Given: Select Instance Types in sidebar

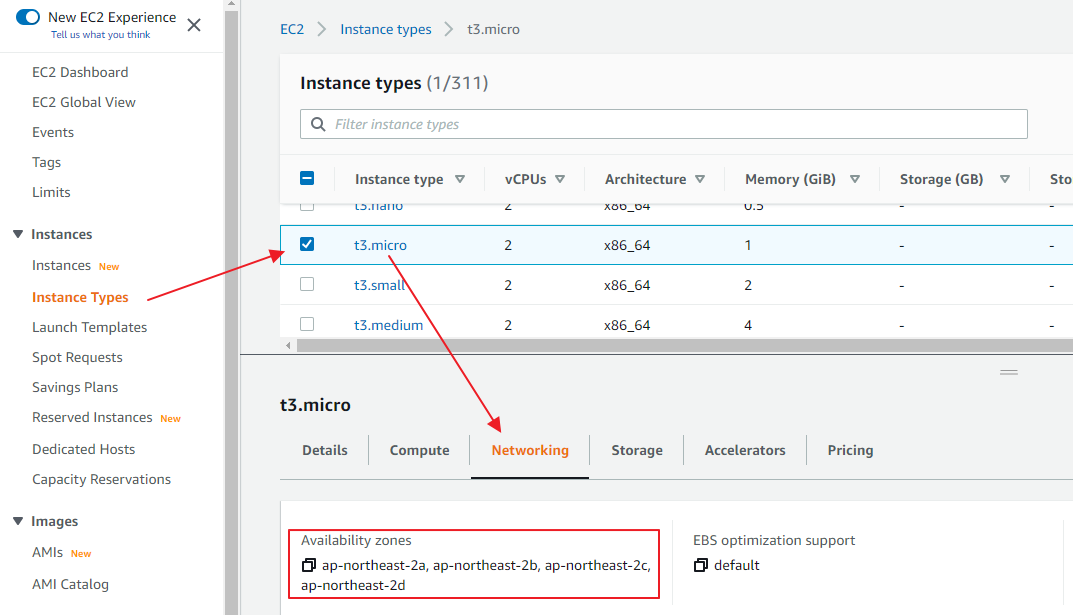Looking at the screenshot, I should coord(80,297).
